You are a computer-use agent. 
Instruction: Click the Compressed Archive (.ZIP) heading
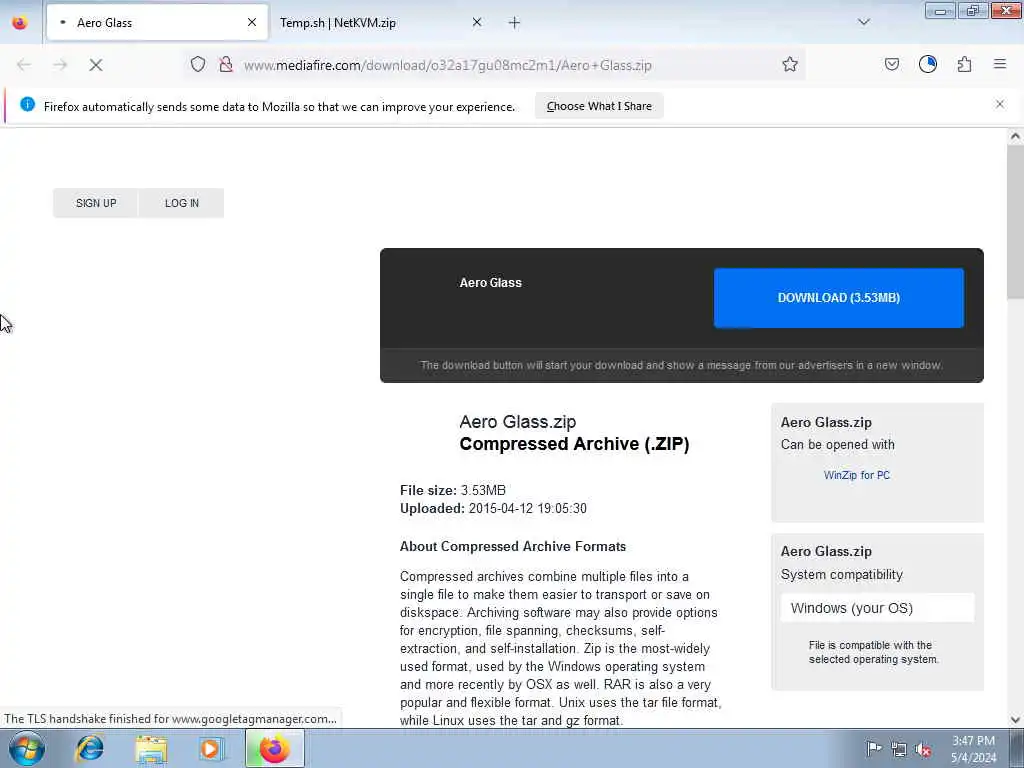click(574, 444)
